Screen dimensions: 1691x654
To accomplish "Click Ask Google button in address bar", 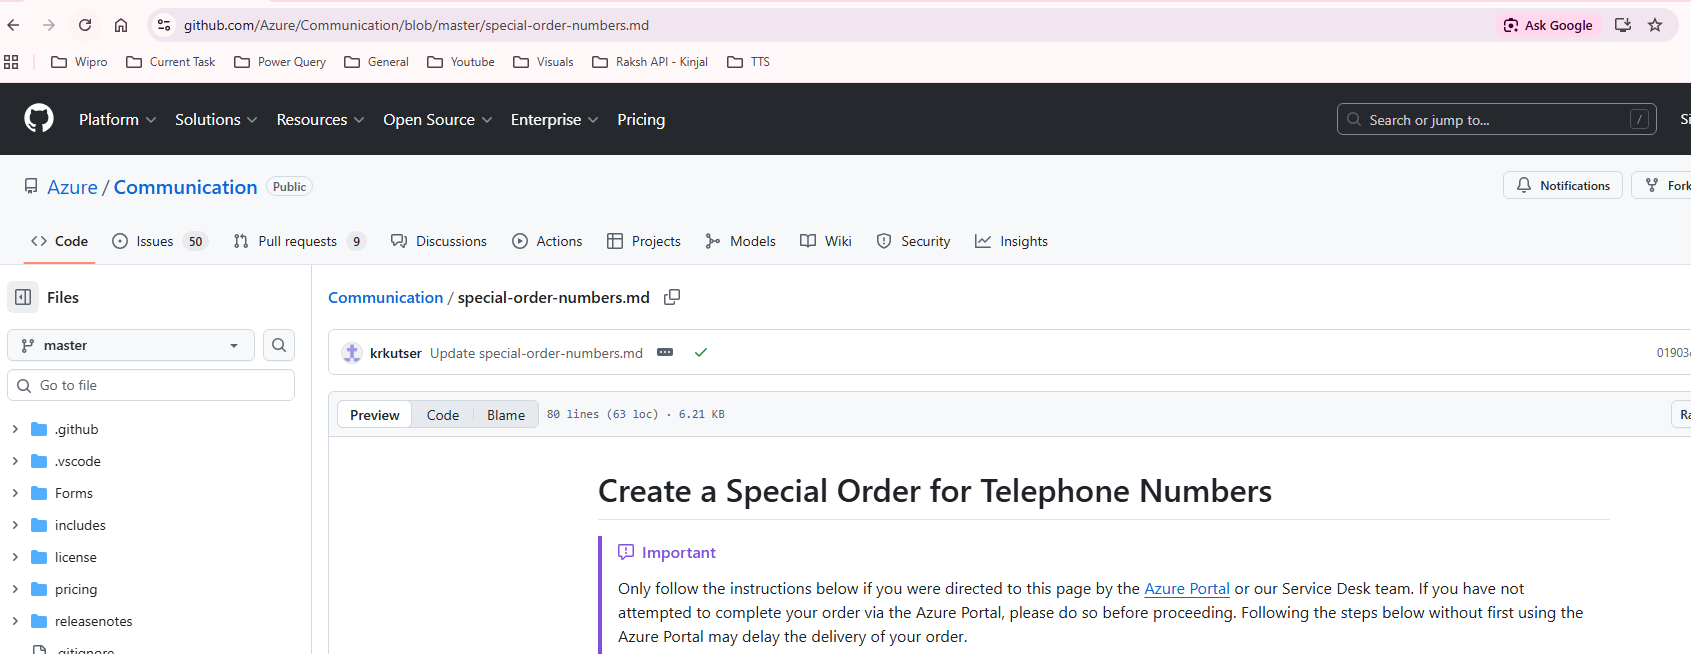I will click(x=1548, y=25).
